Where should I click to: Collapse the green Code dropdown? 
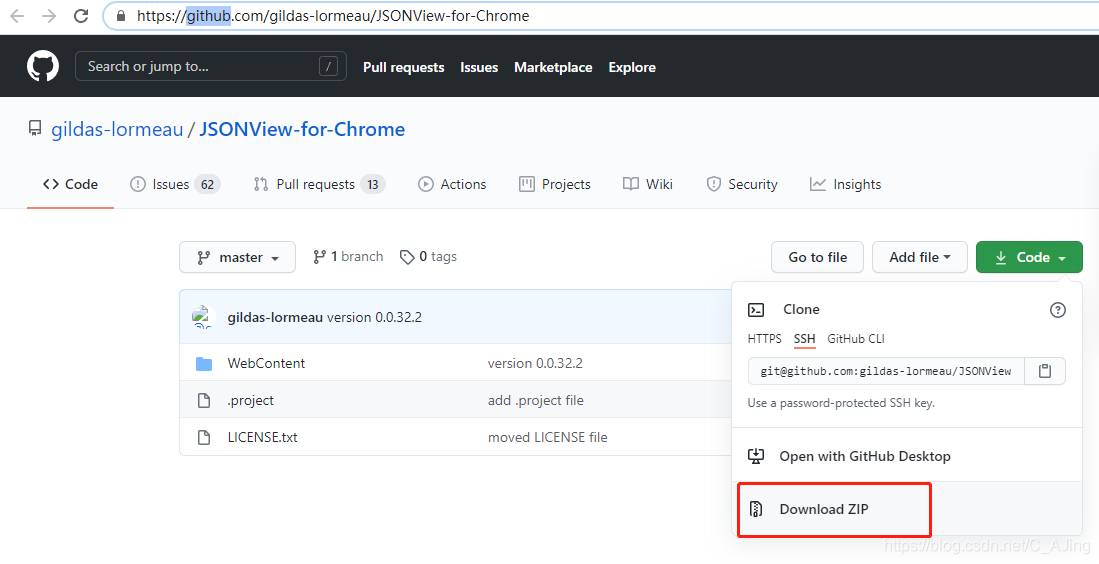tap(1029, 257)
